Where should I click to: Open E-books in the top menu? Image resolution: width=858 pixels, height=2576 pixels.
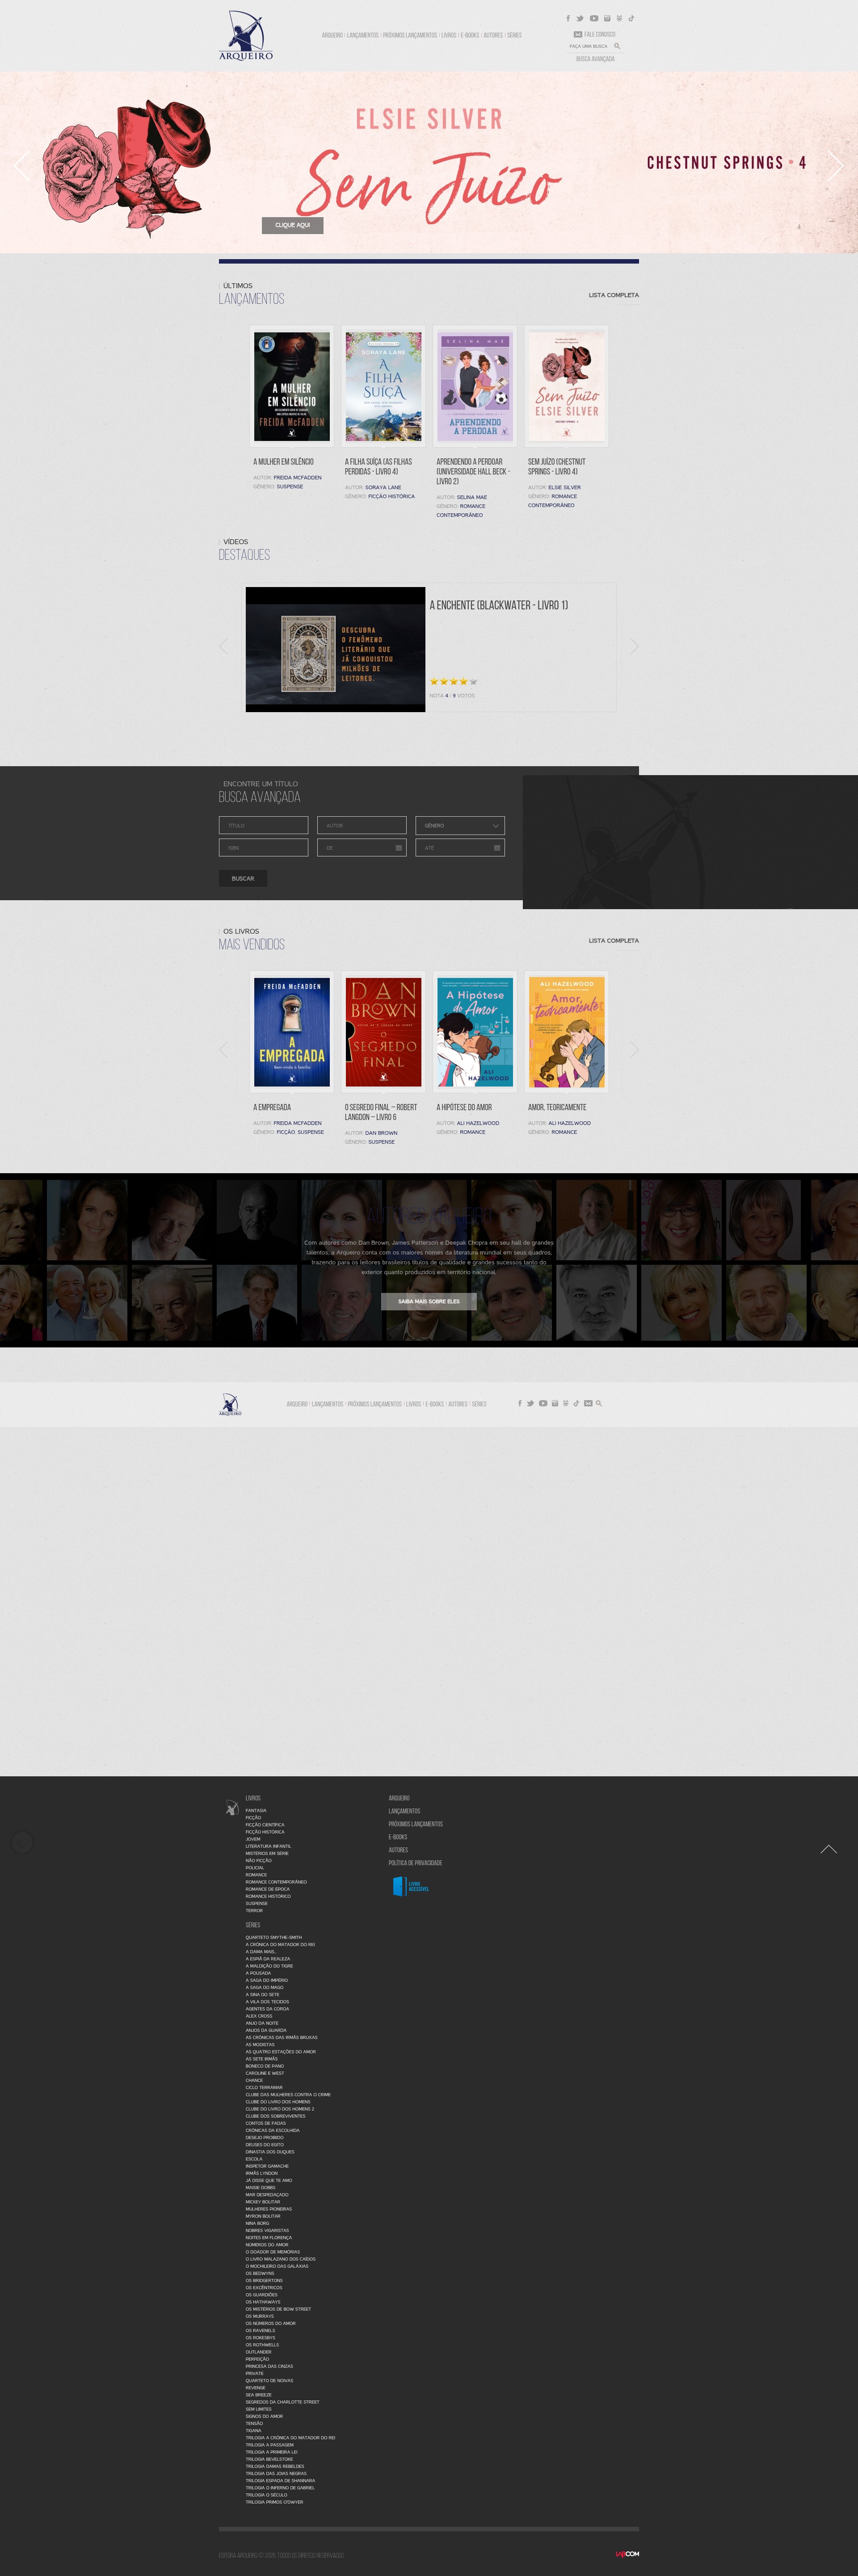[470, 35]
